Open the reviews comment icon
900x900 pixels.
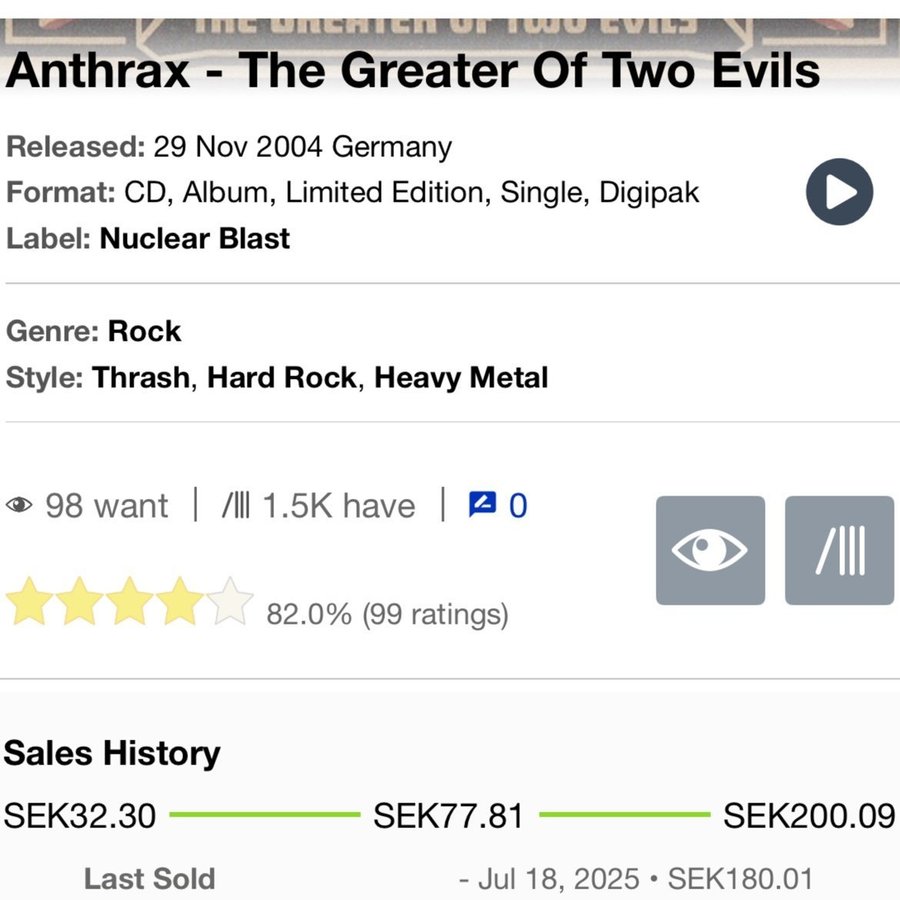482,505
